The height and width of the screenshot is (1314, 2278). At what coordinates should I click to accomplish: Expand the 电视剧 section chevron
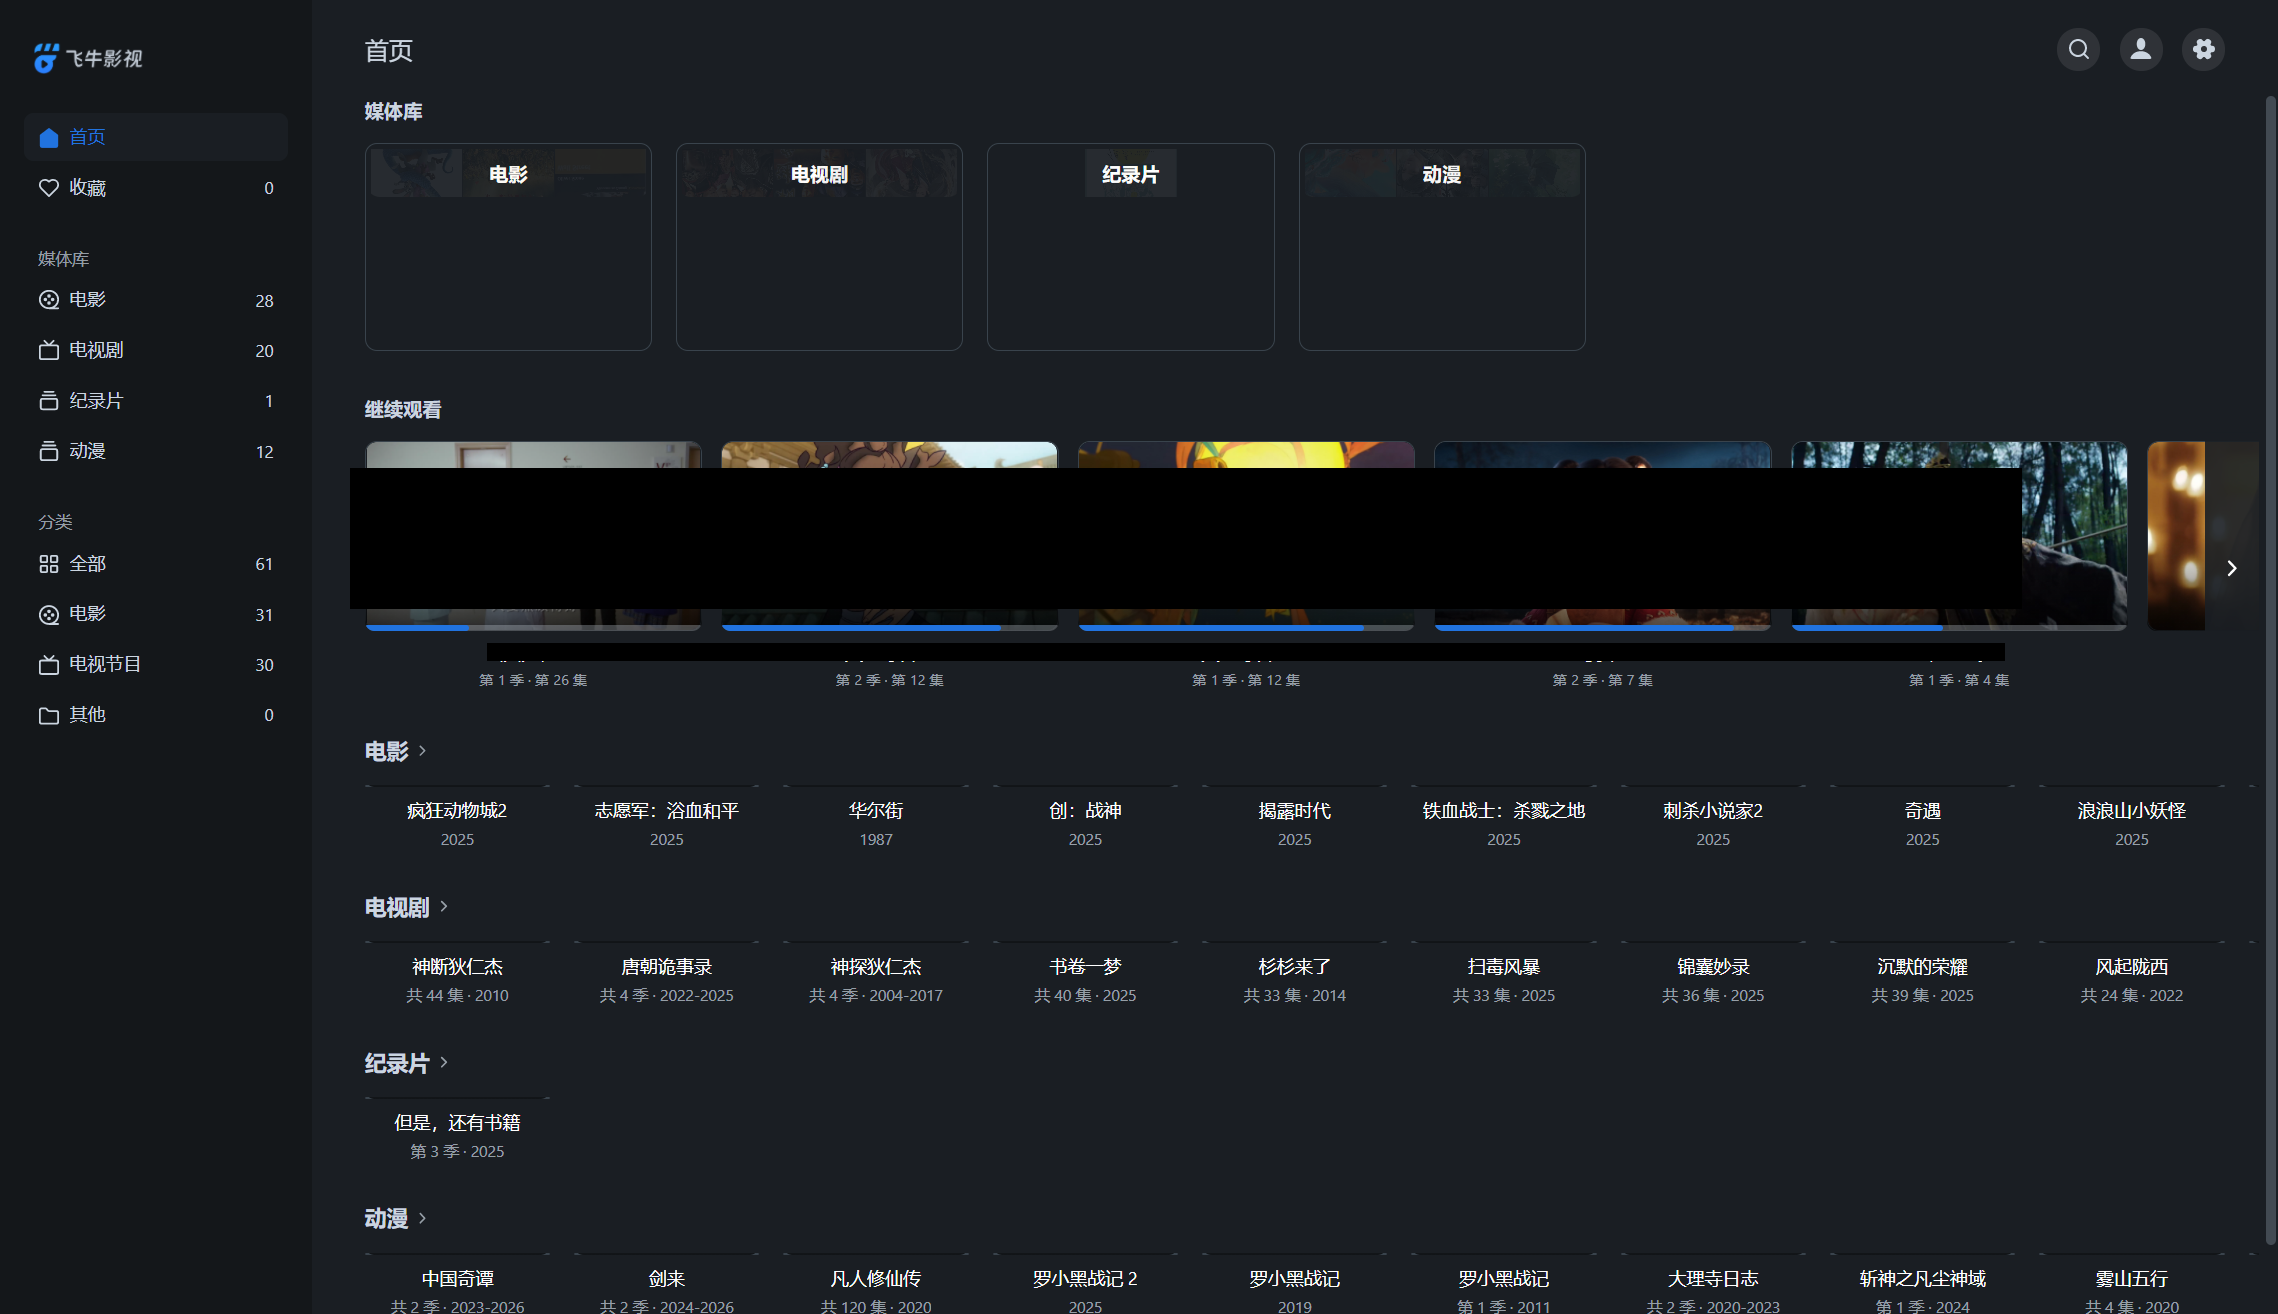pos(444,906)
